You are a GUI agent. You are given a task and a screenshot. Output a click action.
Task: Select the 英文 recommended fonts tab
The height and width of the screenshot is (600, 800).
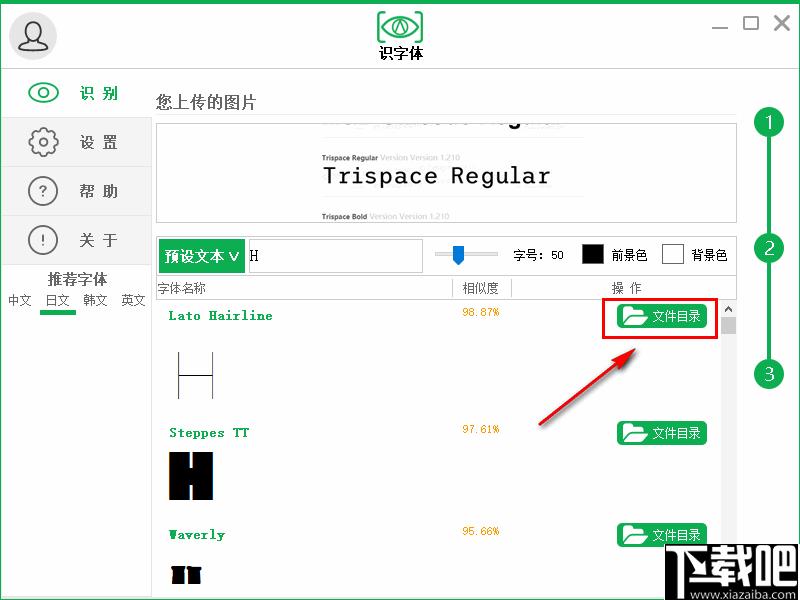pyautogui.click(x=133, y=300)
